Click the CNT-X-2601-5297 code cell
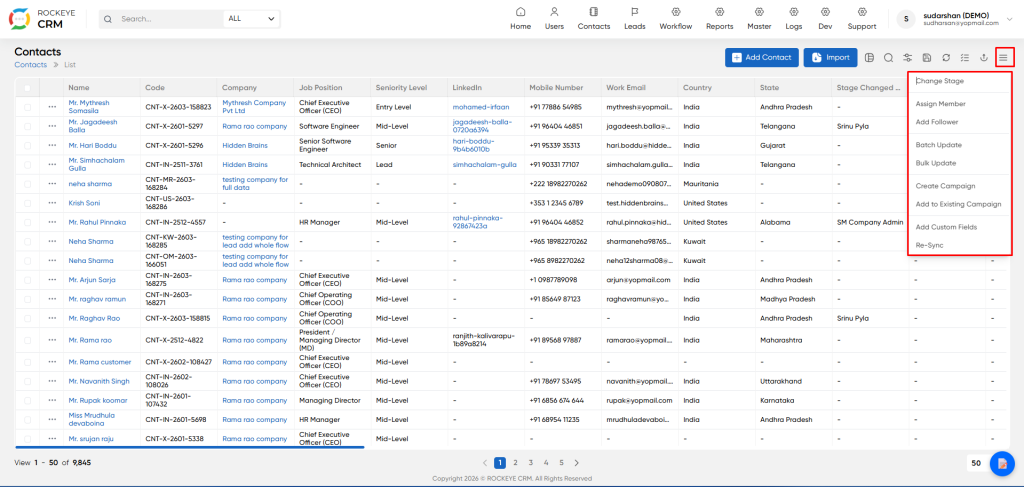The image size is (1024, 487). click(x=178, y=126)
